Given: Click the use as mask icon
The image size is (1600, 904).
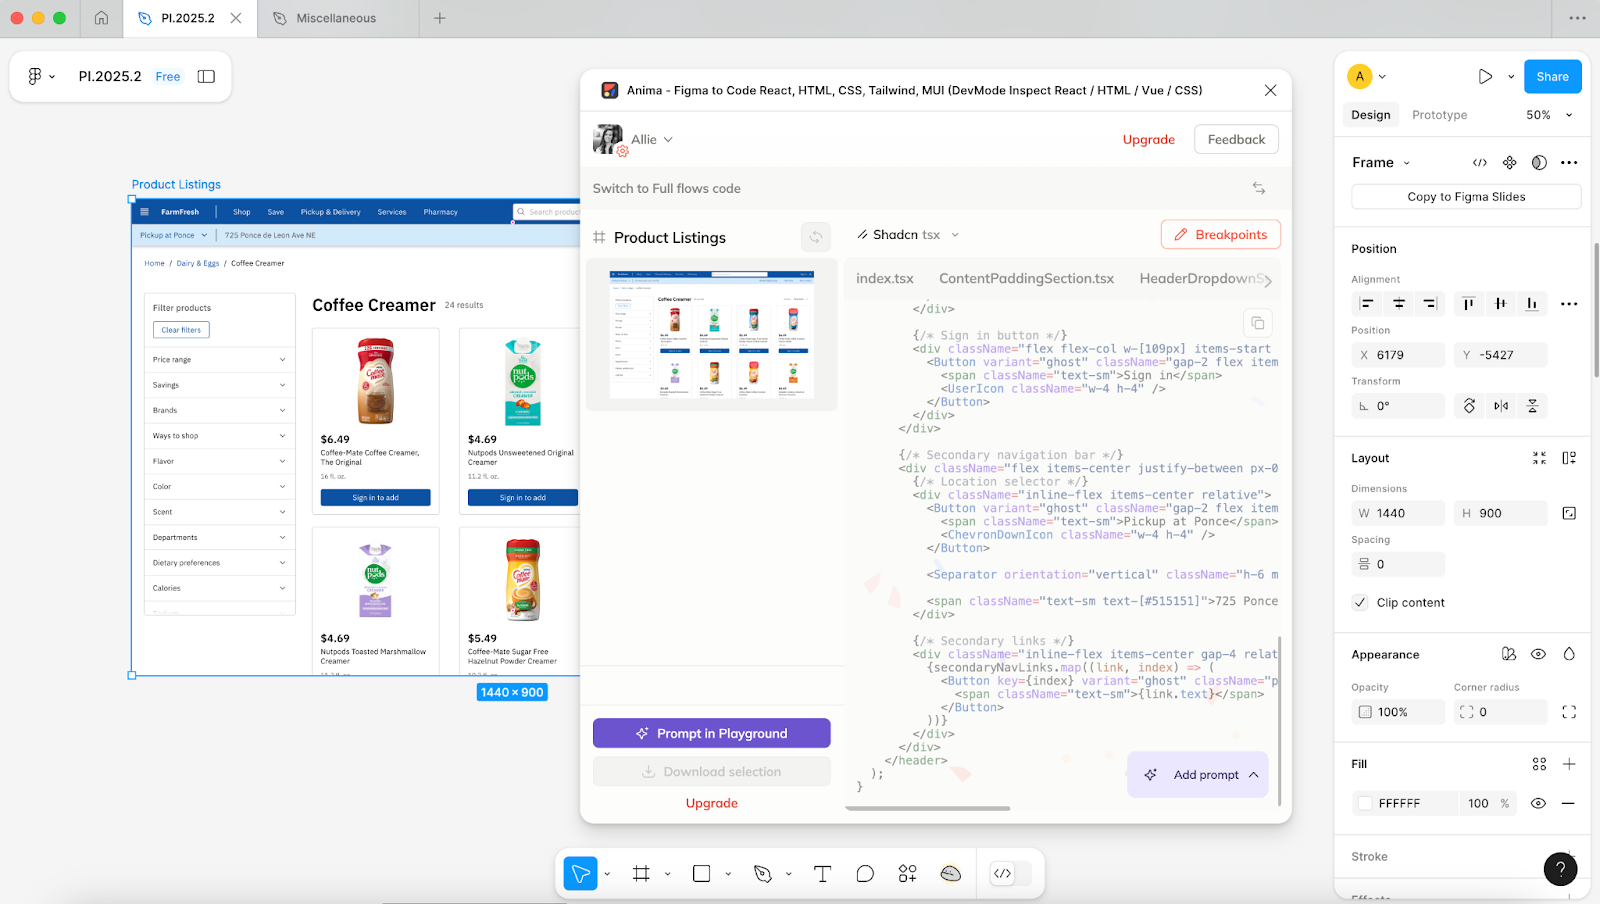Looking at the screenshot, I should coord(1539,162).
